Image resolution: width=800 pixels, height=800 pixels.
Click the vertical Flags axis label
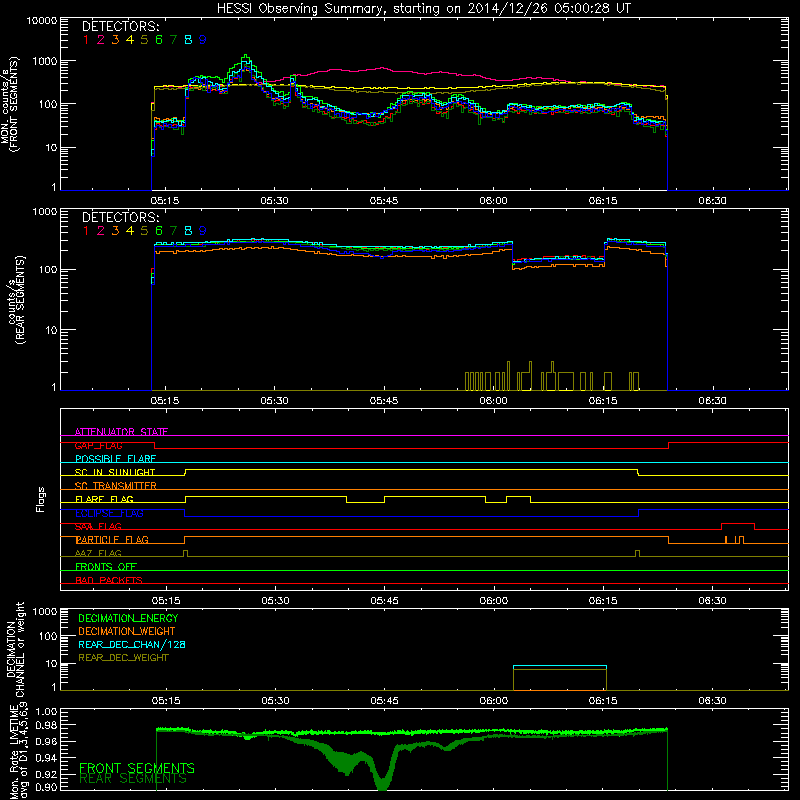click(40, 499)
